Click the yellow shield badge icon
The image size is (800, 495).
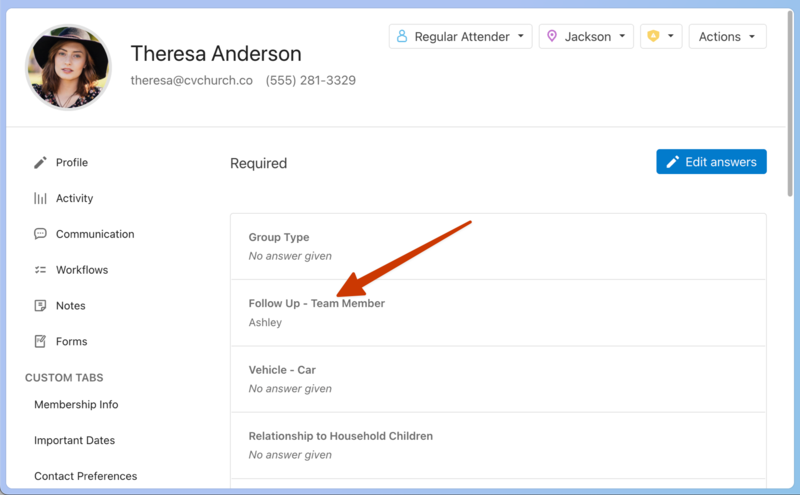[x=653, y=36]
